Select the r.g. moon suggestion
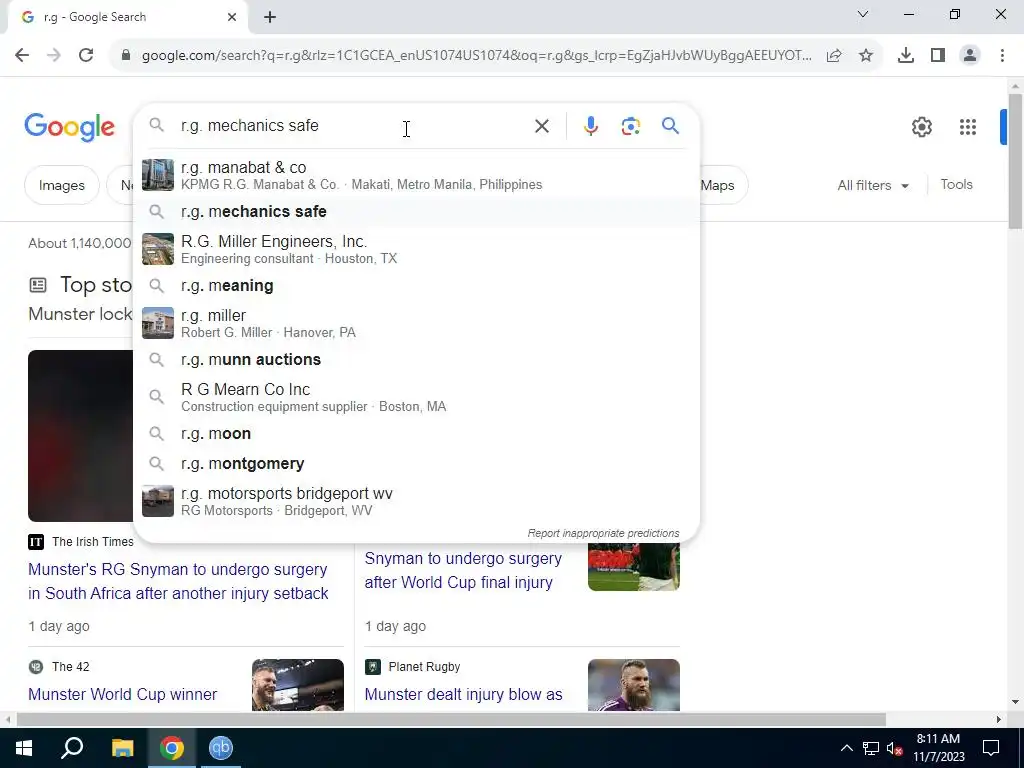The width and height of the screenshot is (1024, 768). 416,434
